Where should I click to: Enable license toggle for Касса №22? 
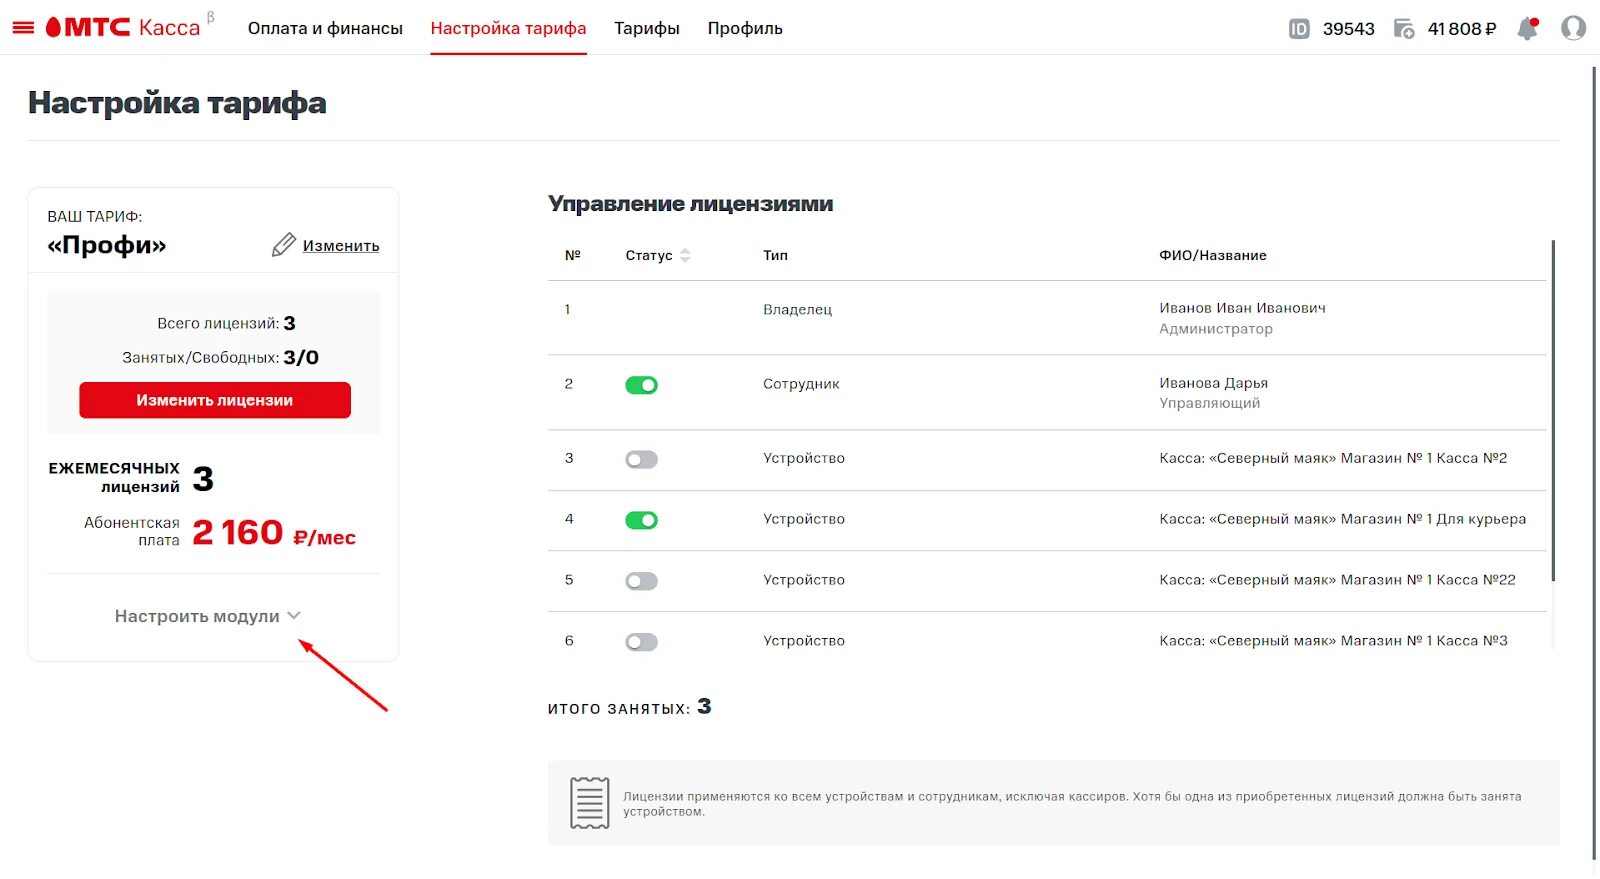click(x=642, y=581)
